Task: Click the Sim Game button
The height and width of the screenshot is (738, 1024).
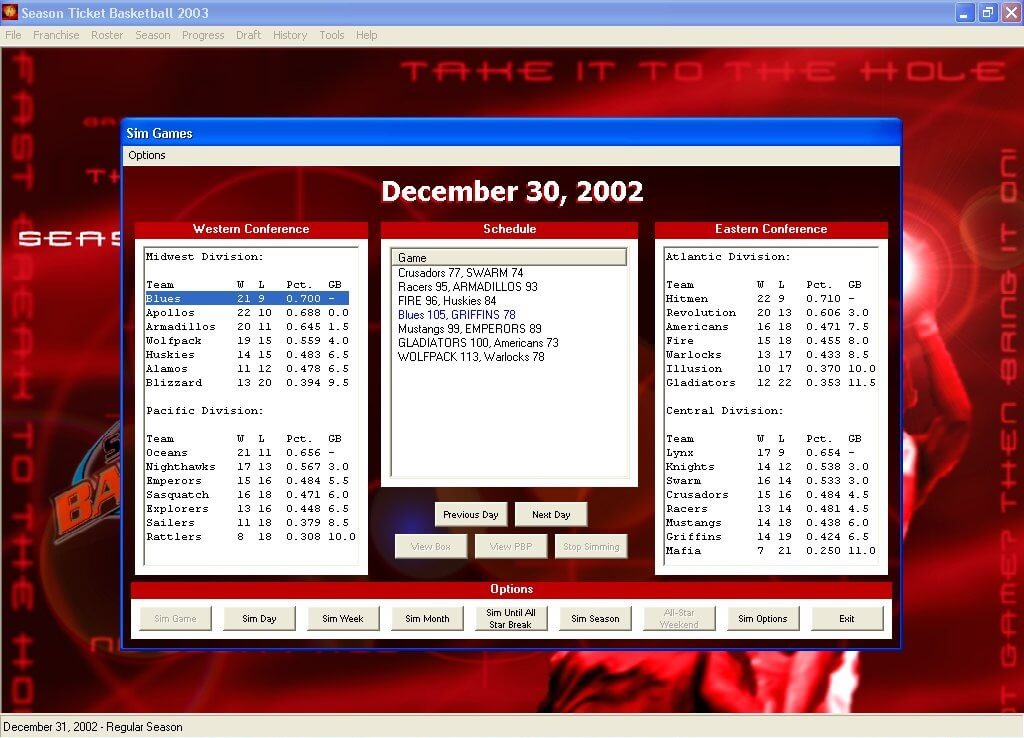Action: (x=175, y=618)
